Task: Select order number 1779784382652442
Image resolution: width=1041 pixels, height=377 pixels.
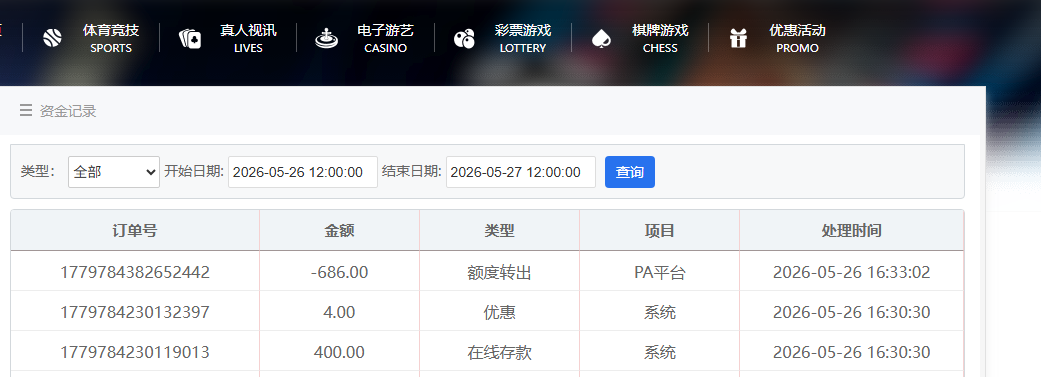Action: pyautogui.click(x=135, y=272)
